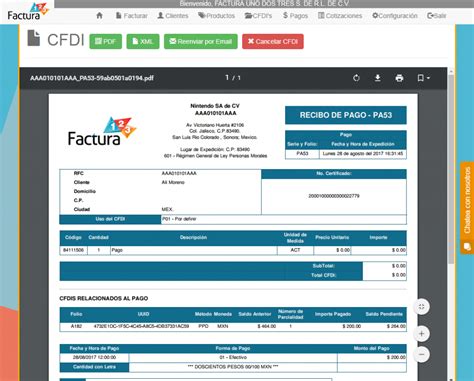Open the Cotizaciones menu

340,16
